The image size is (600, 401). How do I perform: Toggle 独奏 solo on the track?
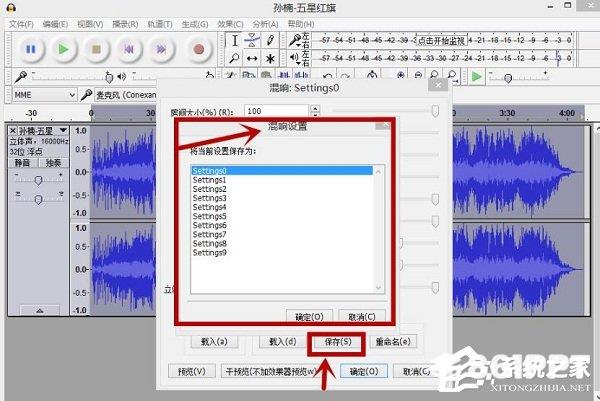53,163
